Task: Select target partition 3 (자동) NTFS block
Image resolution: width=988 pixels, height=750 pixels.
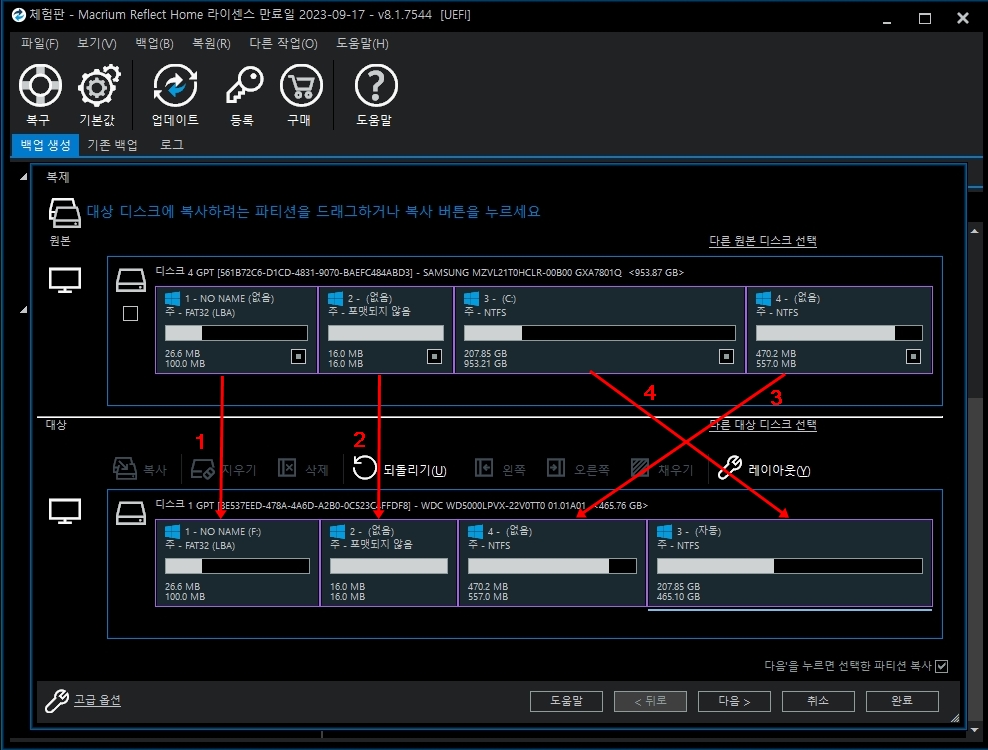Action: click(790, 563)
